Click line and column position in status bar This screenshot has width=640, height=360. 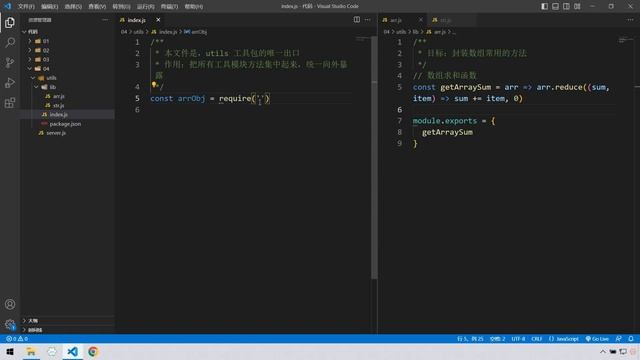pos(470,339)
